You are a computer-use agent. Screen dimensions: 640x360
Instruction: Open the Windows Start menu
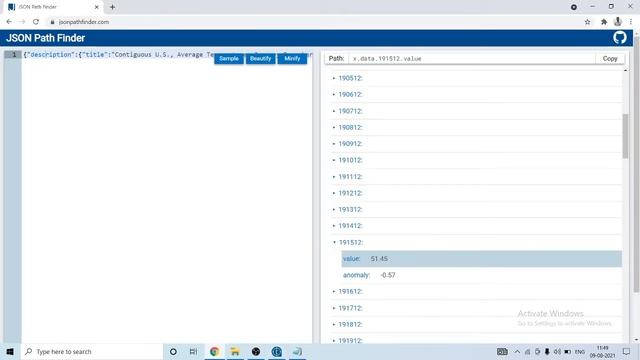click(10, 351)
